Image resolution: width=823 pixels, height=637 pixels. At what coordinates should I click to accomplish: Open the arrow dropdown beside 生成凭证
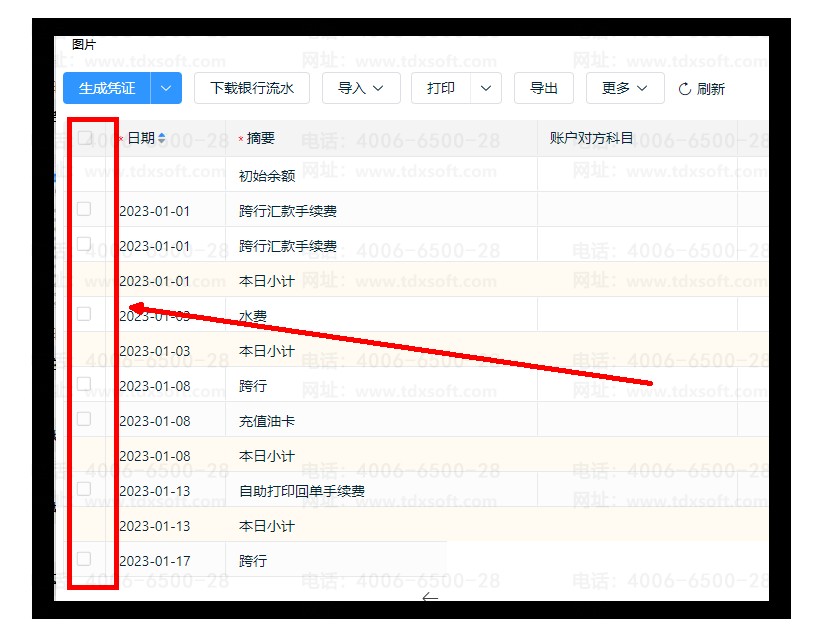[166, 88]
